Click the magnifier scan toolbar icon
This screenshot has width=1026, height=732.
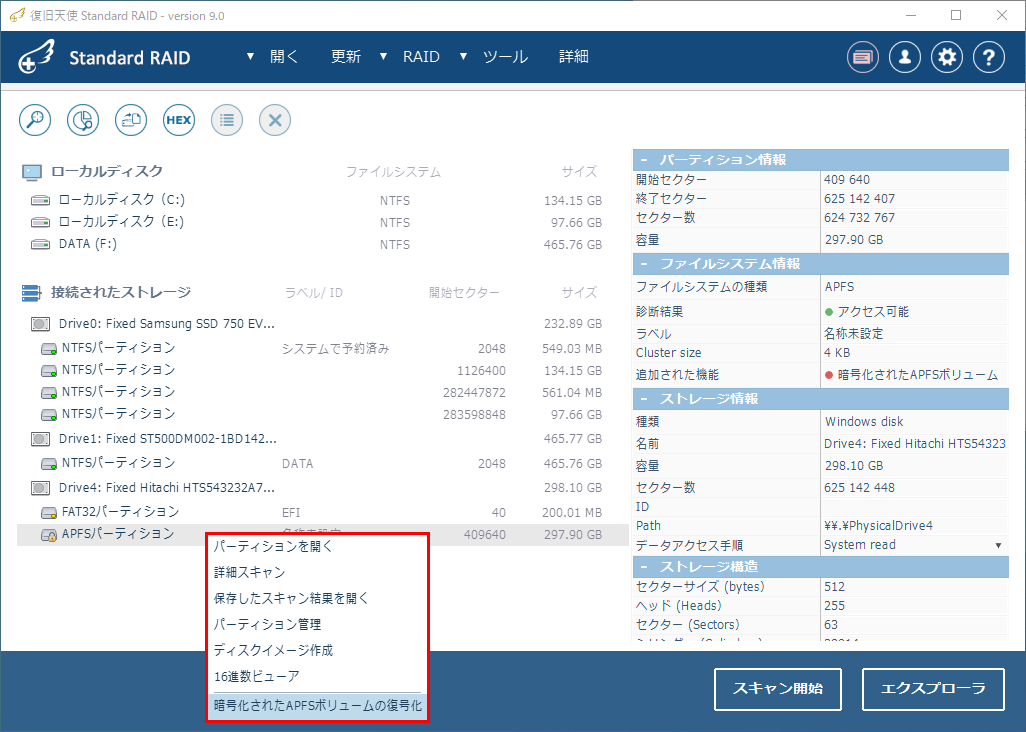pyautogui.click(x=35, y=120)
